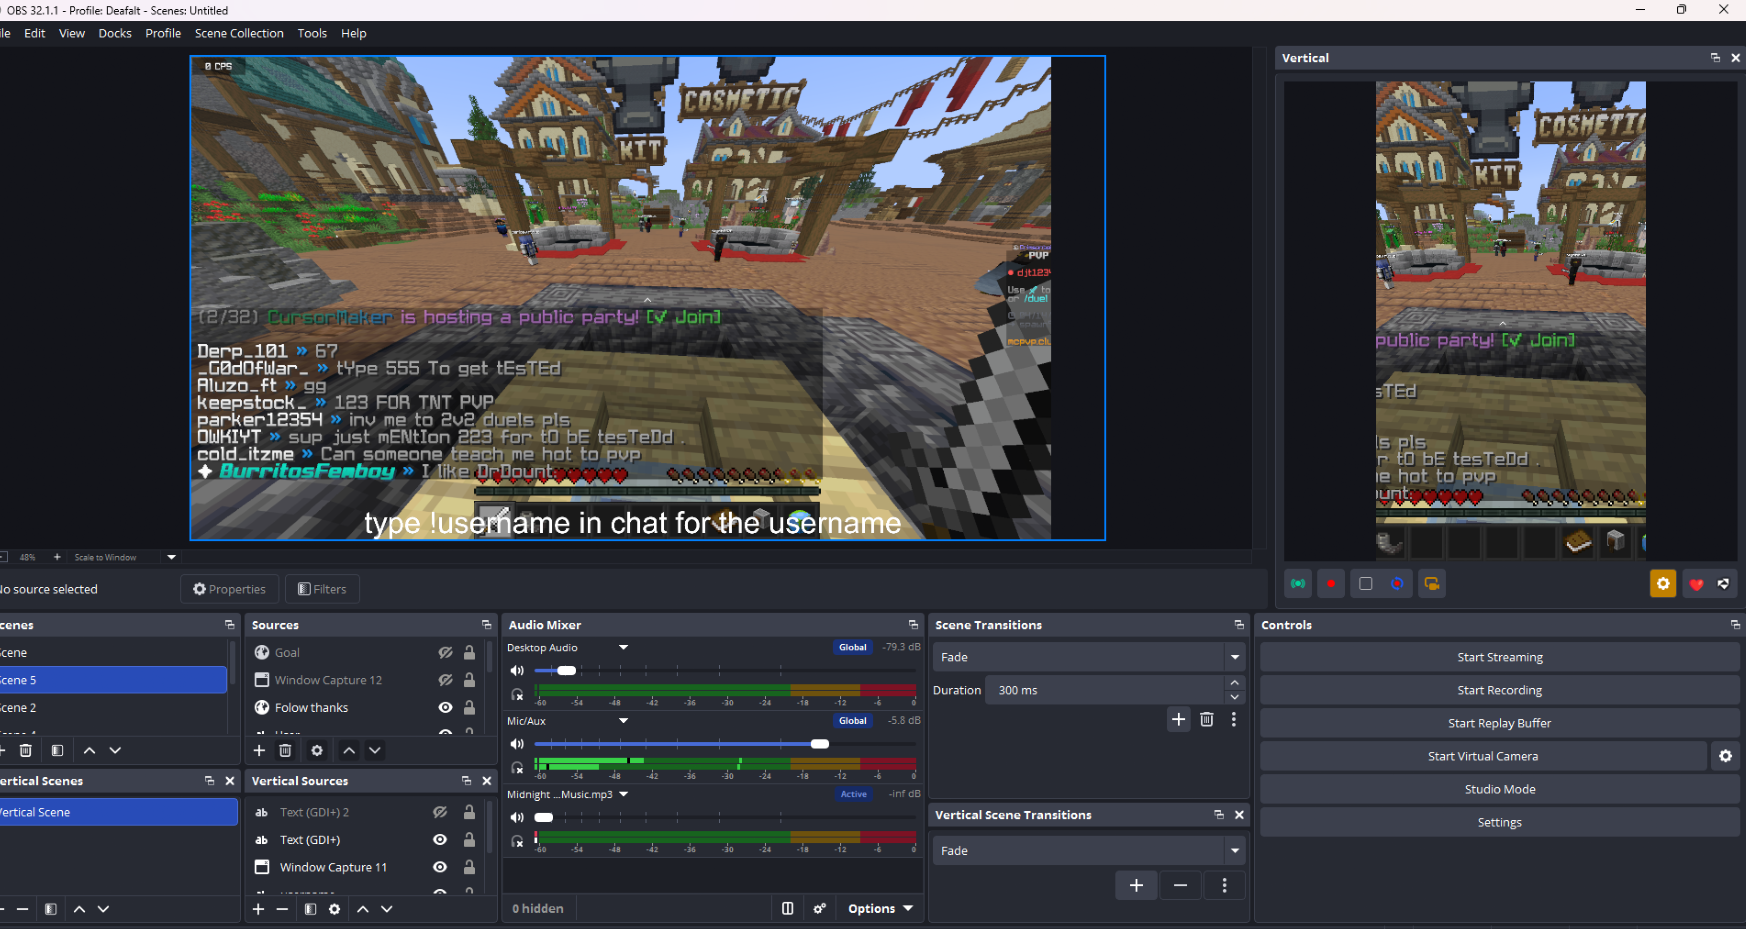Move source up in Sources toolbar

(x=349, y=750)
